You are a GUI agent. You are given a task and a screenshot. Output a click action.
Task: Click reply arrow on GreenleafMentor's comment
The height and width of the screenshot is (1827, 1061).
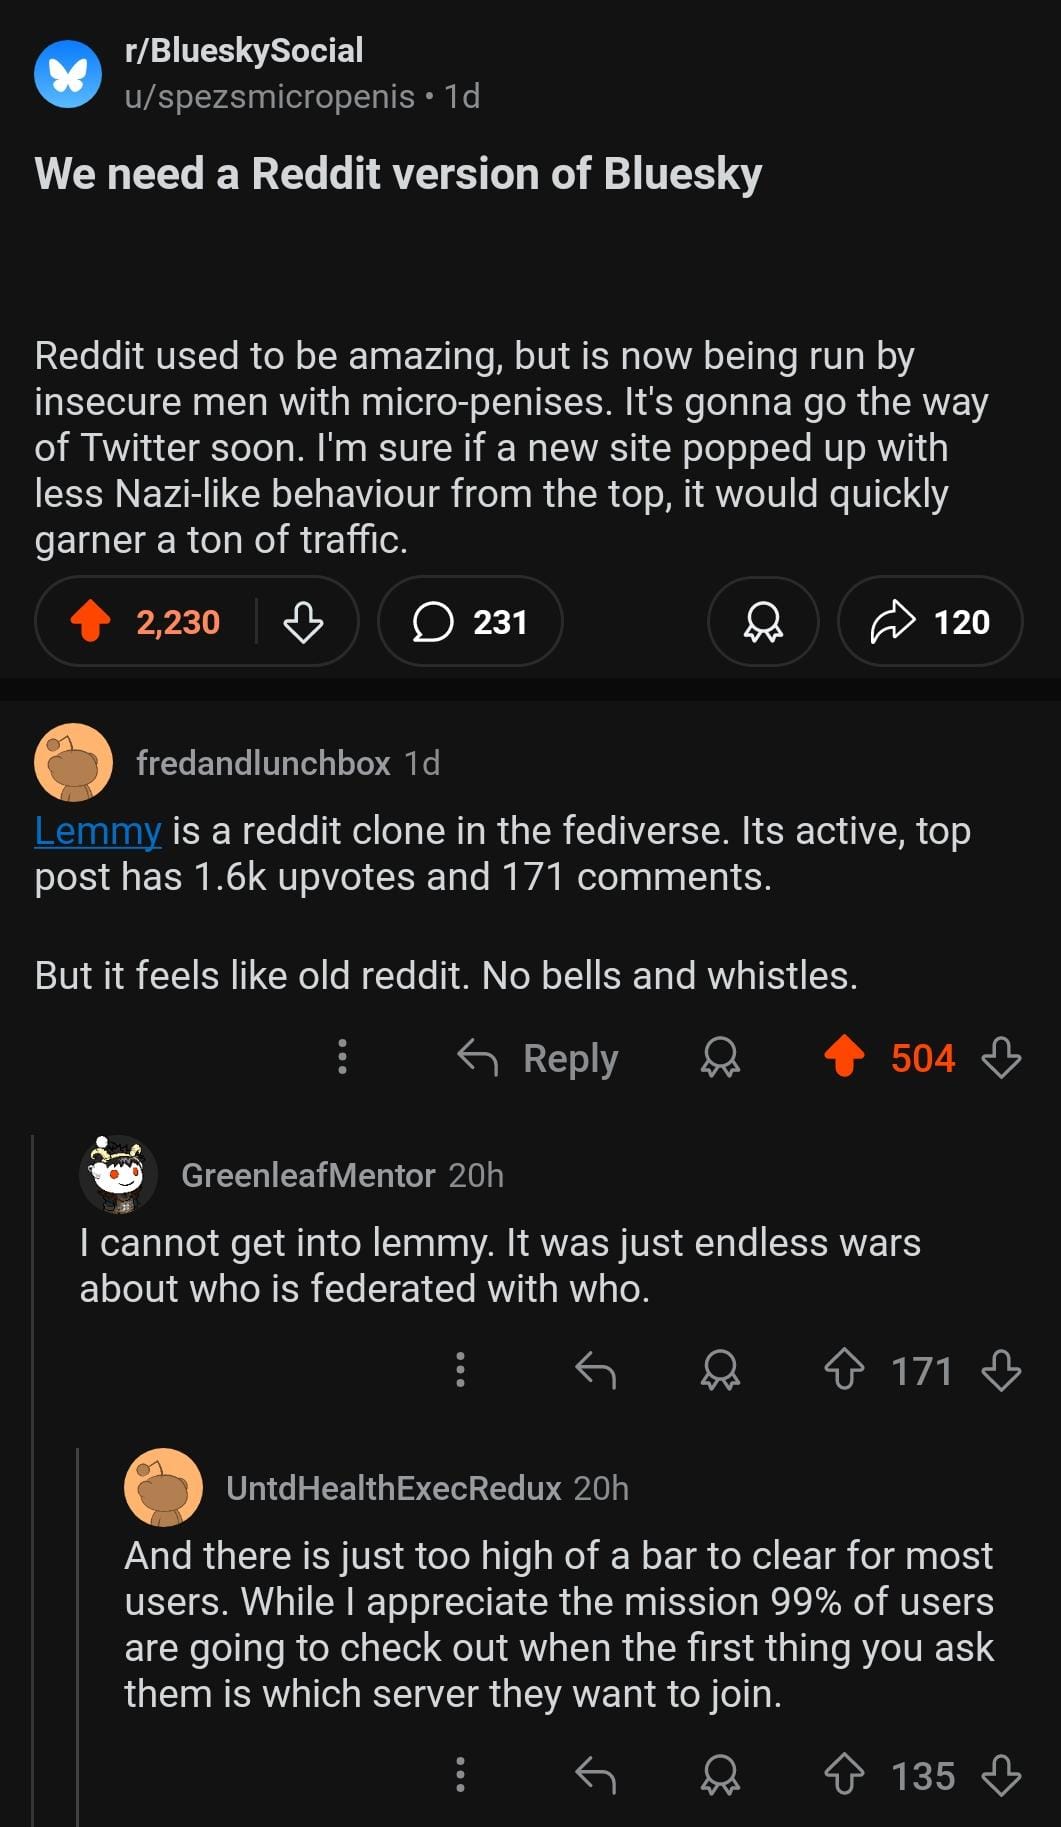596,1370
